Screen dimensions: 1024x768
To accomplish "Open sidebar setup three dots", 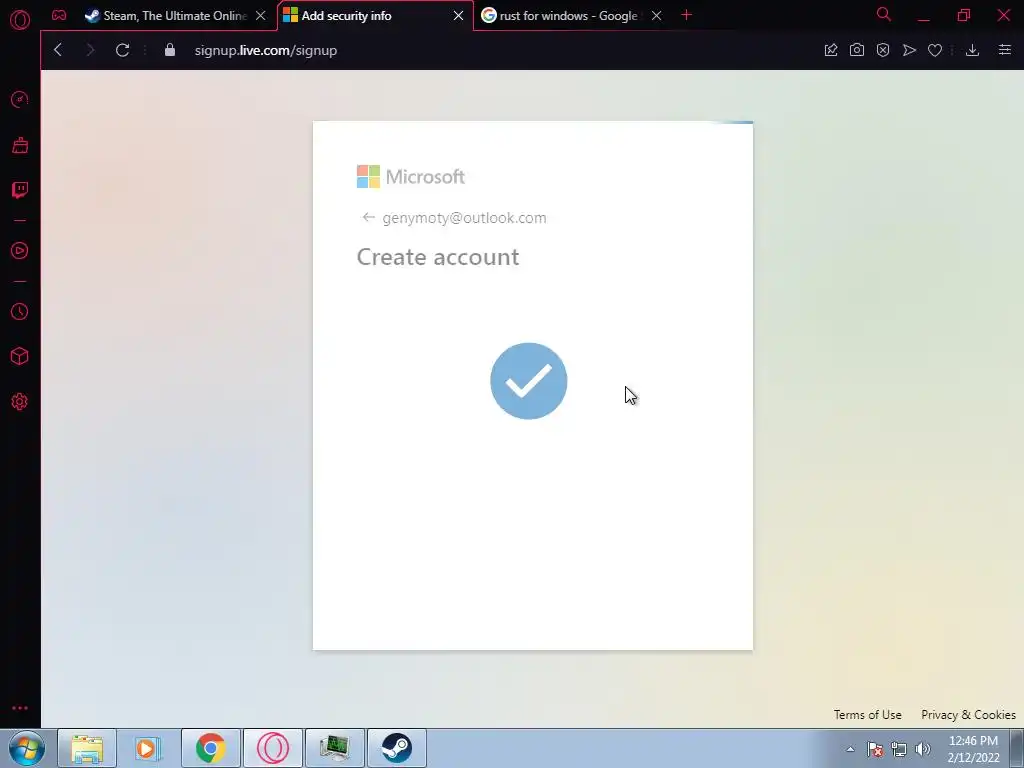I will tap(20, 708).
